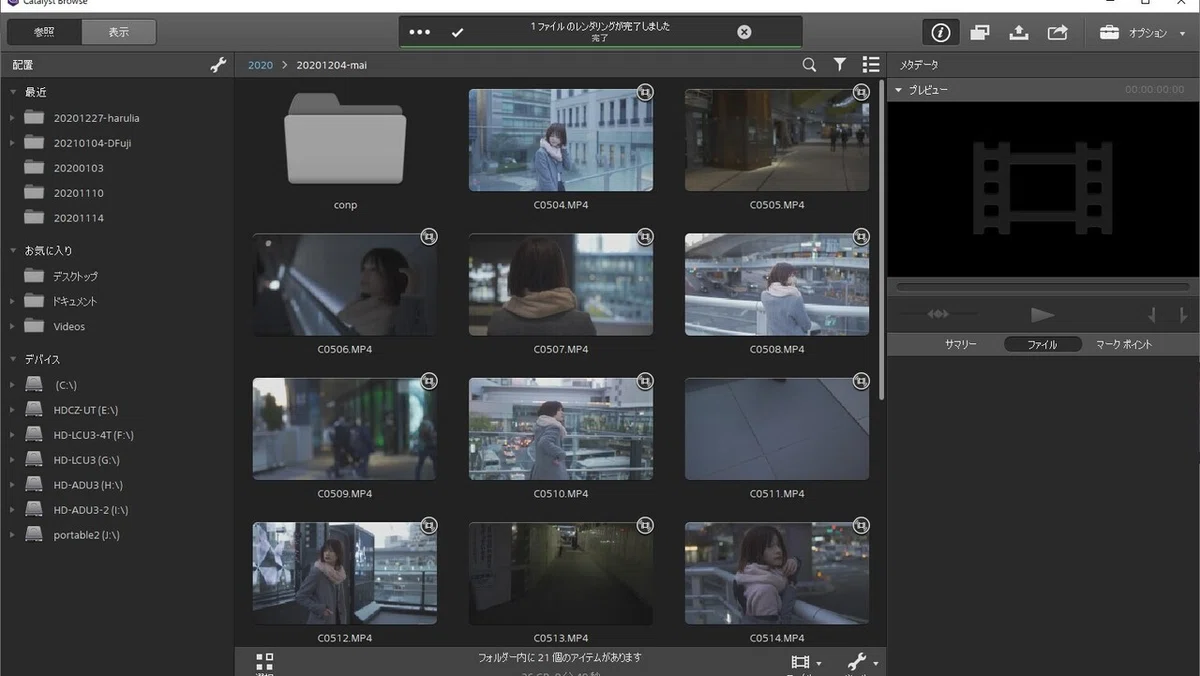This screenshot has height=676, width=1200.
Task: Select the サマリー tab
Action: 961,344
